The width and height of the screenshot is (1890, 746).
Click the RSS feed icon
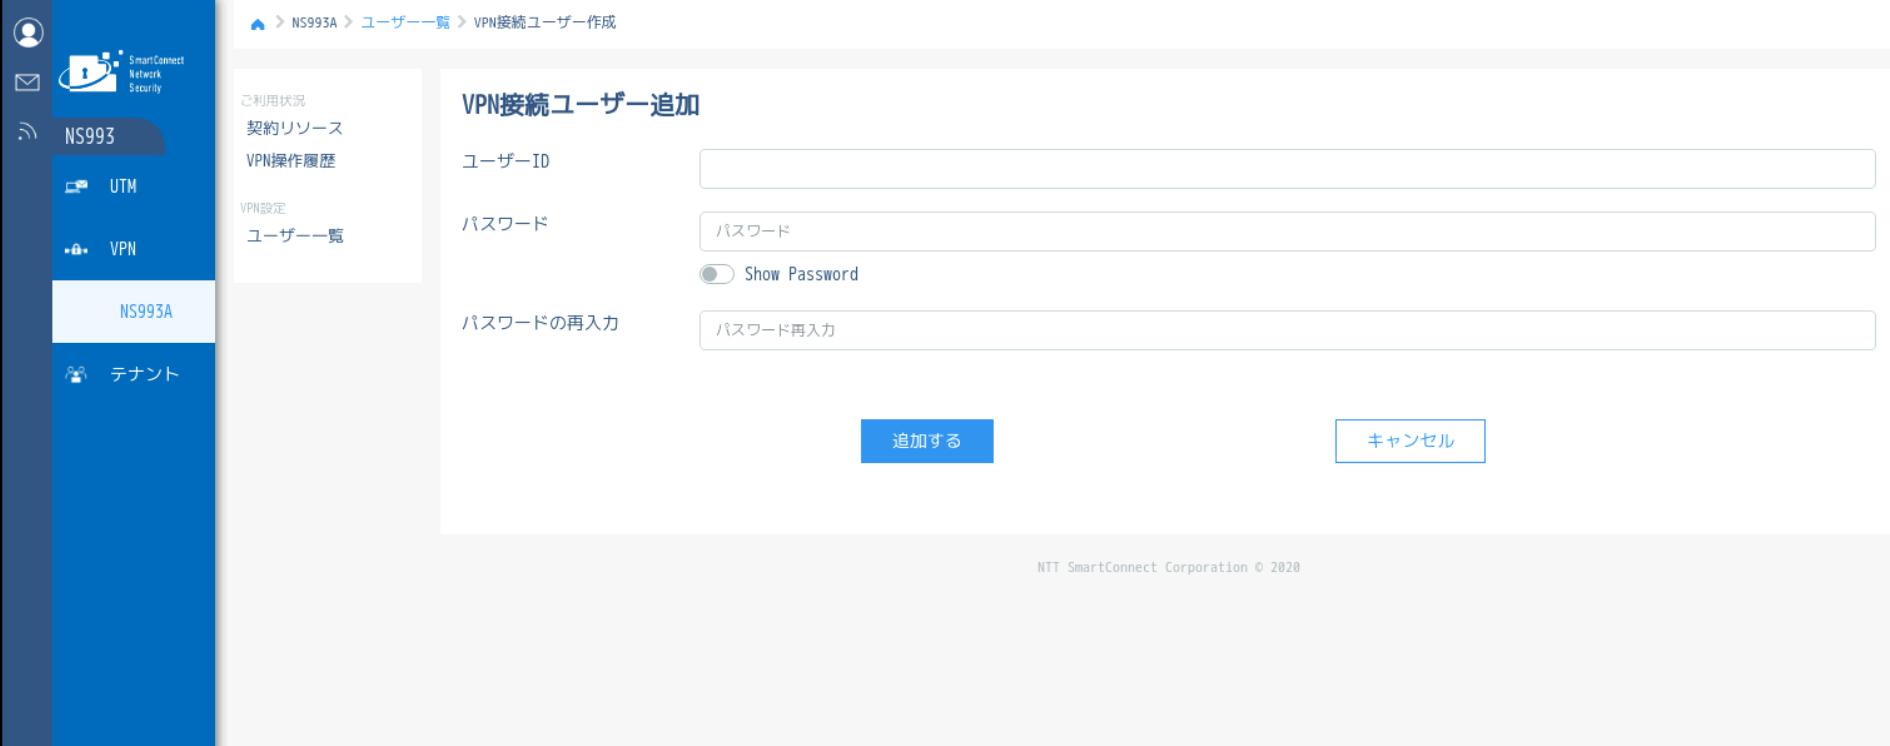pos(28,131)
